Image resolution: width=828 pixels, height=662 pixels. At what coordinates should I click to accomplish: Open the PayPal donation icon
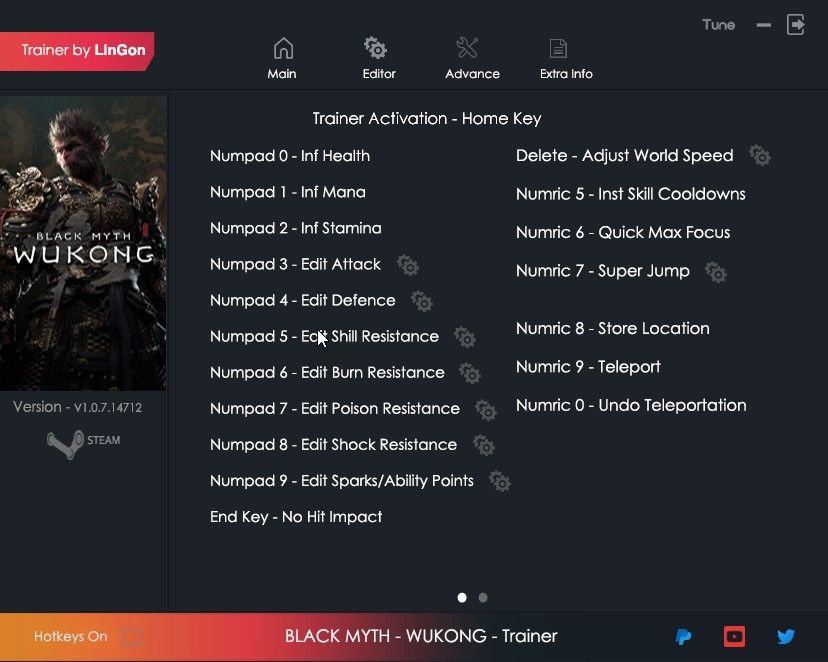[x=683, y=637]
